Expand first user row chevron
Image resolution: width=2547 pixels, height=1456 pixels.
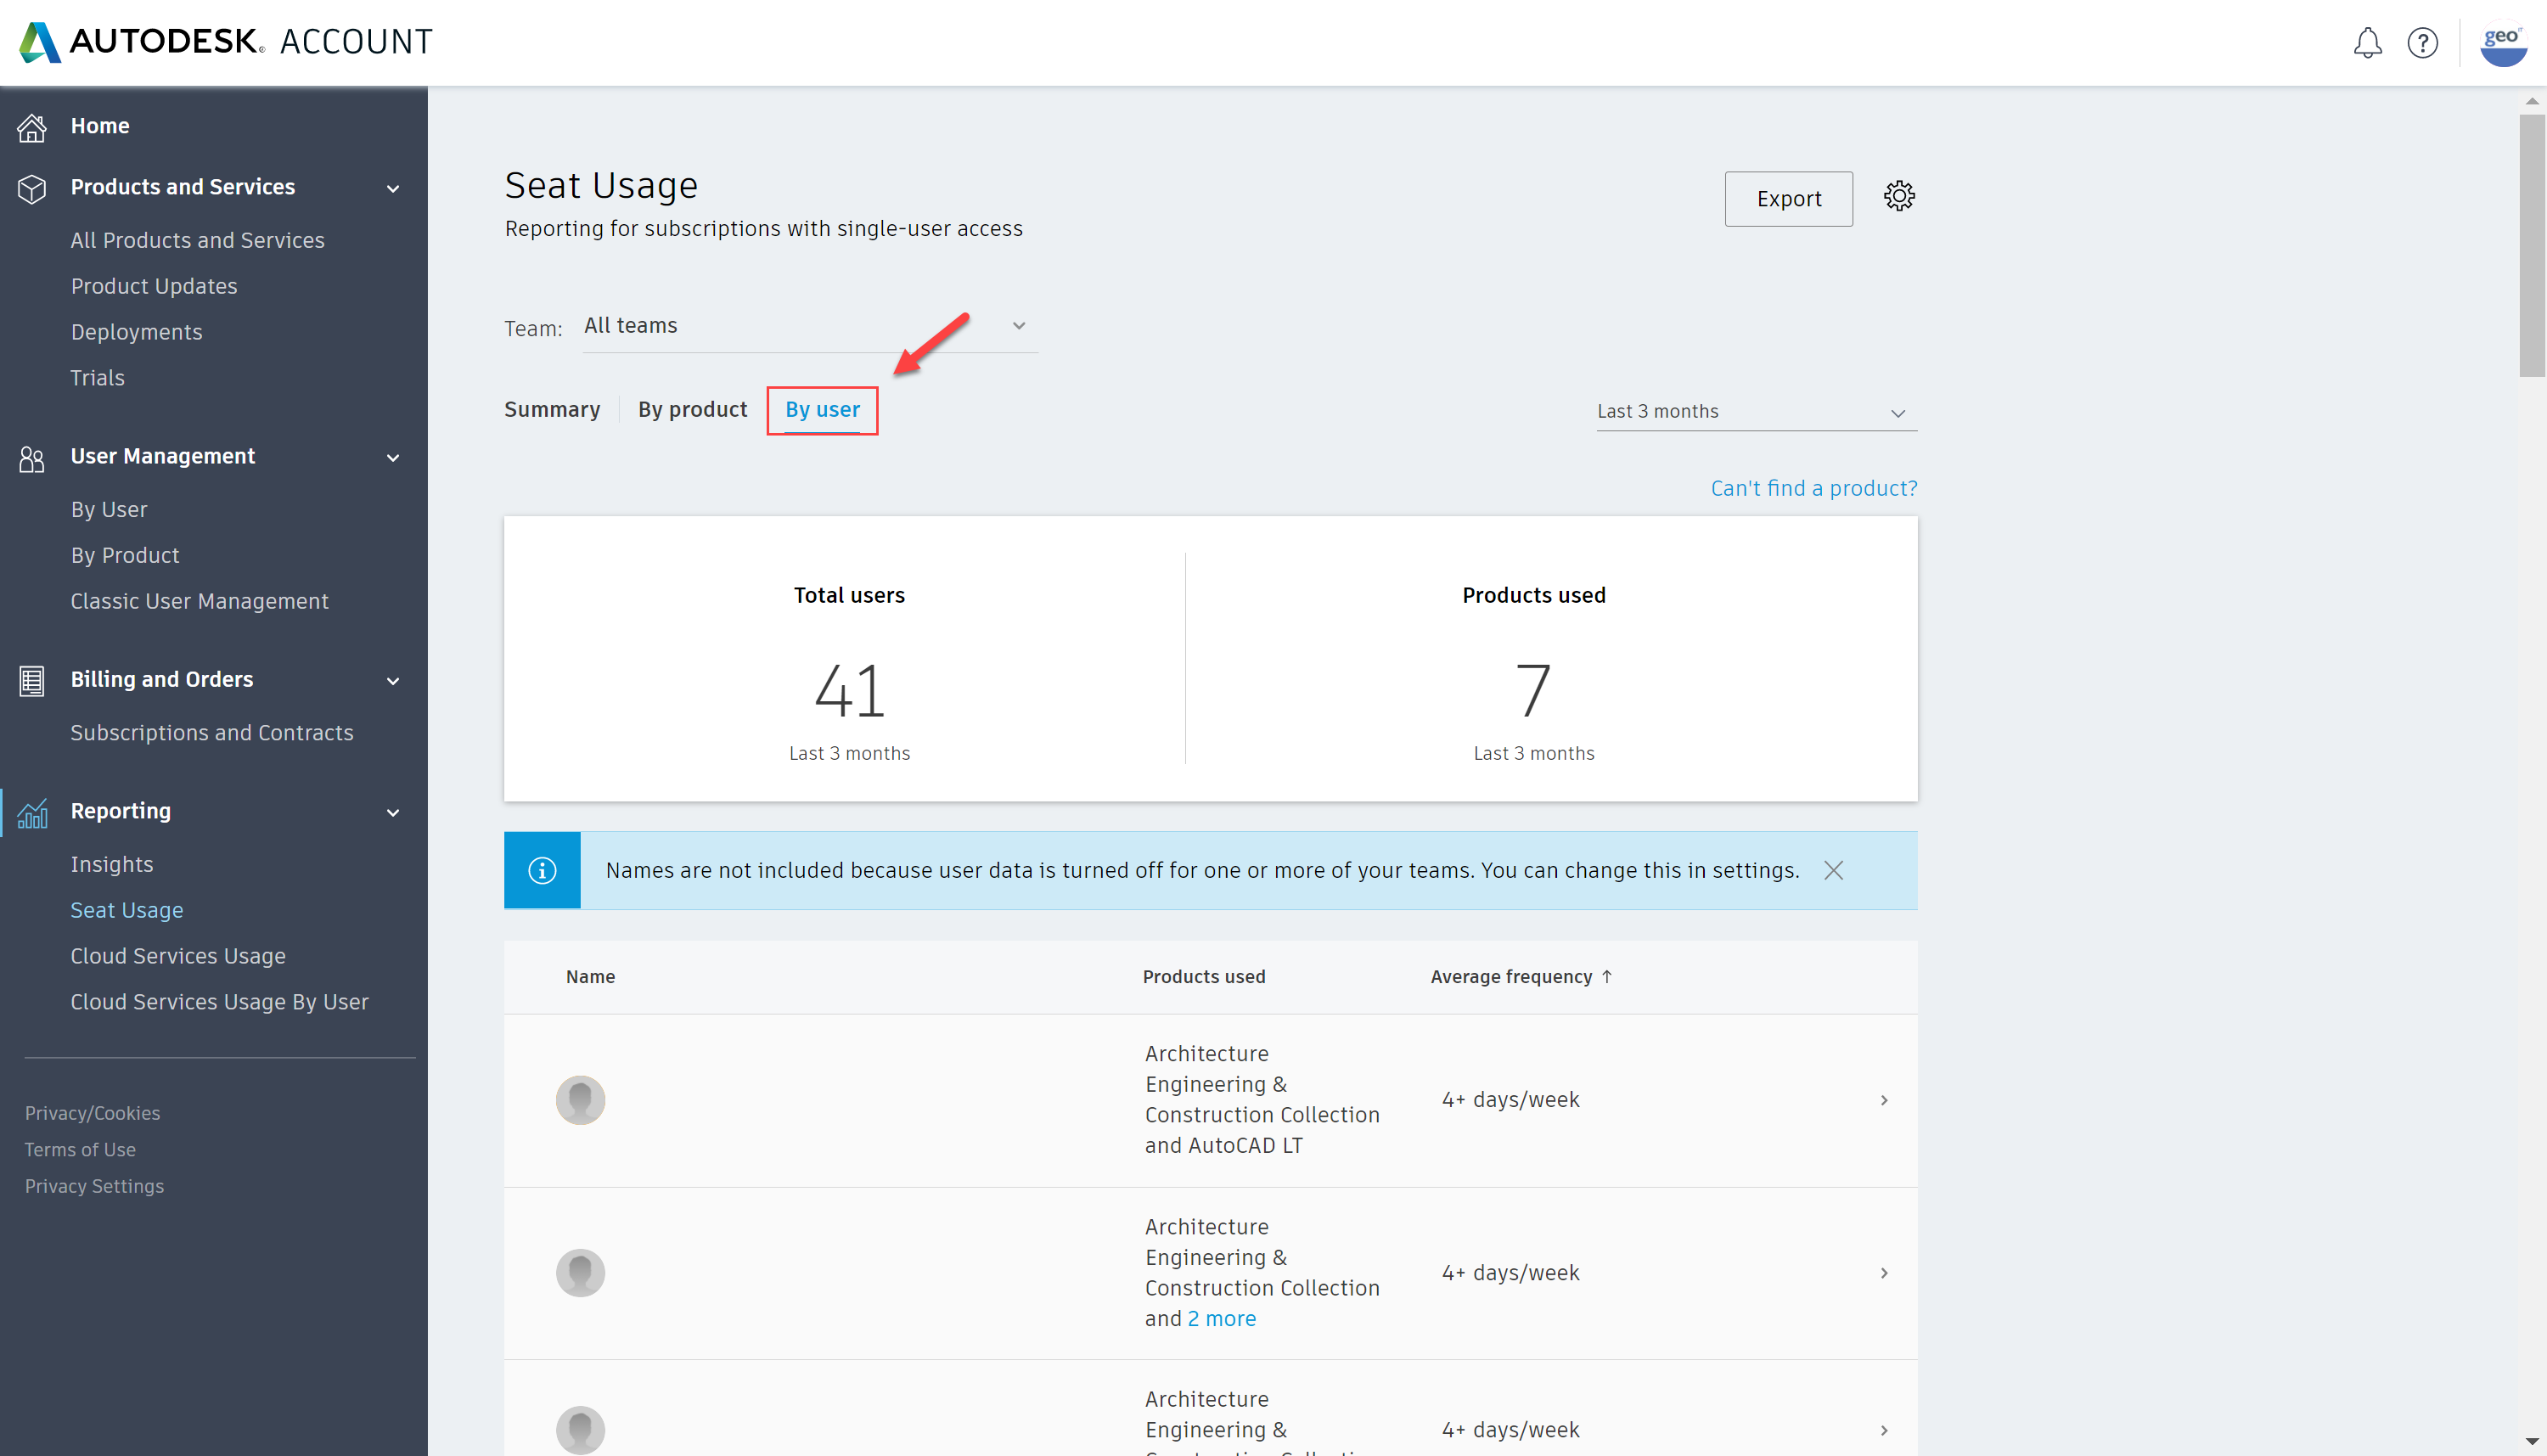coord(1883,1100)
